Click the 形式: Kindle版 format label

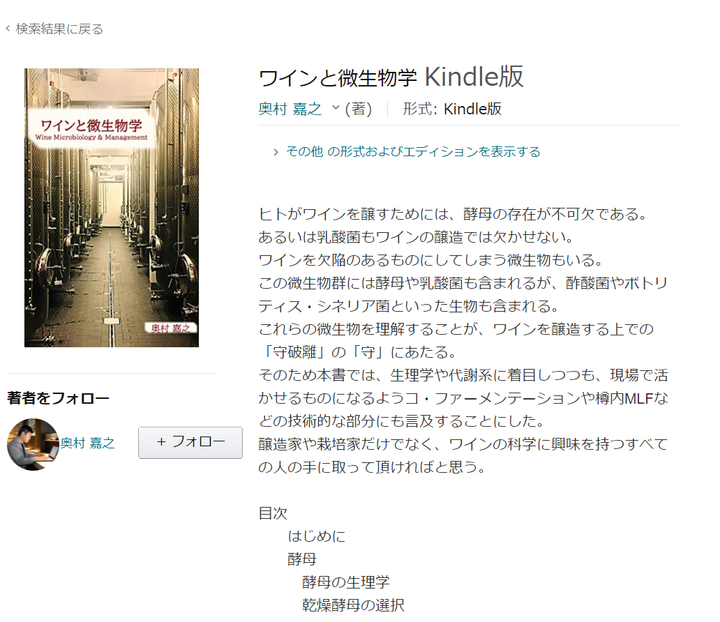click(452, 109)
